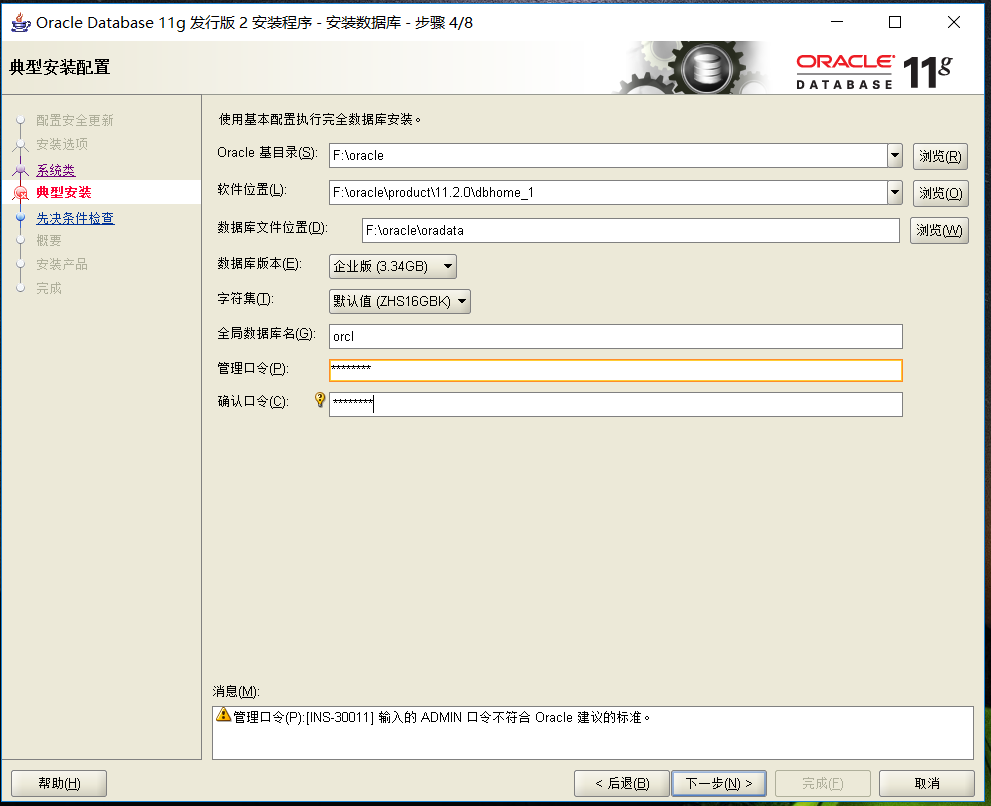Open the Oracle base directory dropdown arrow

[x=894, y=156]
